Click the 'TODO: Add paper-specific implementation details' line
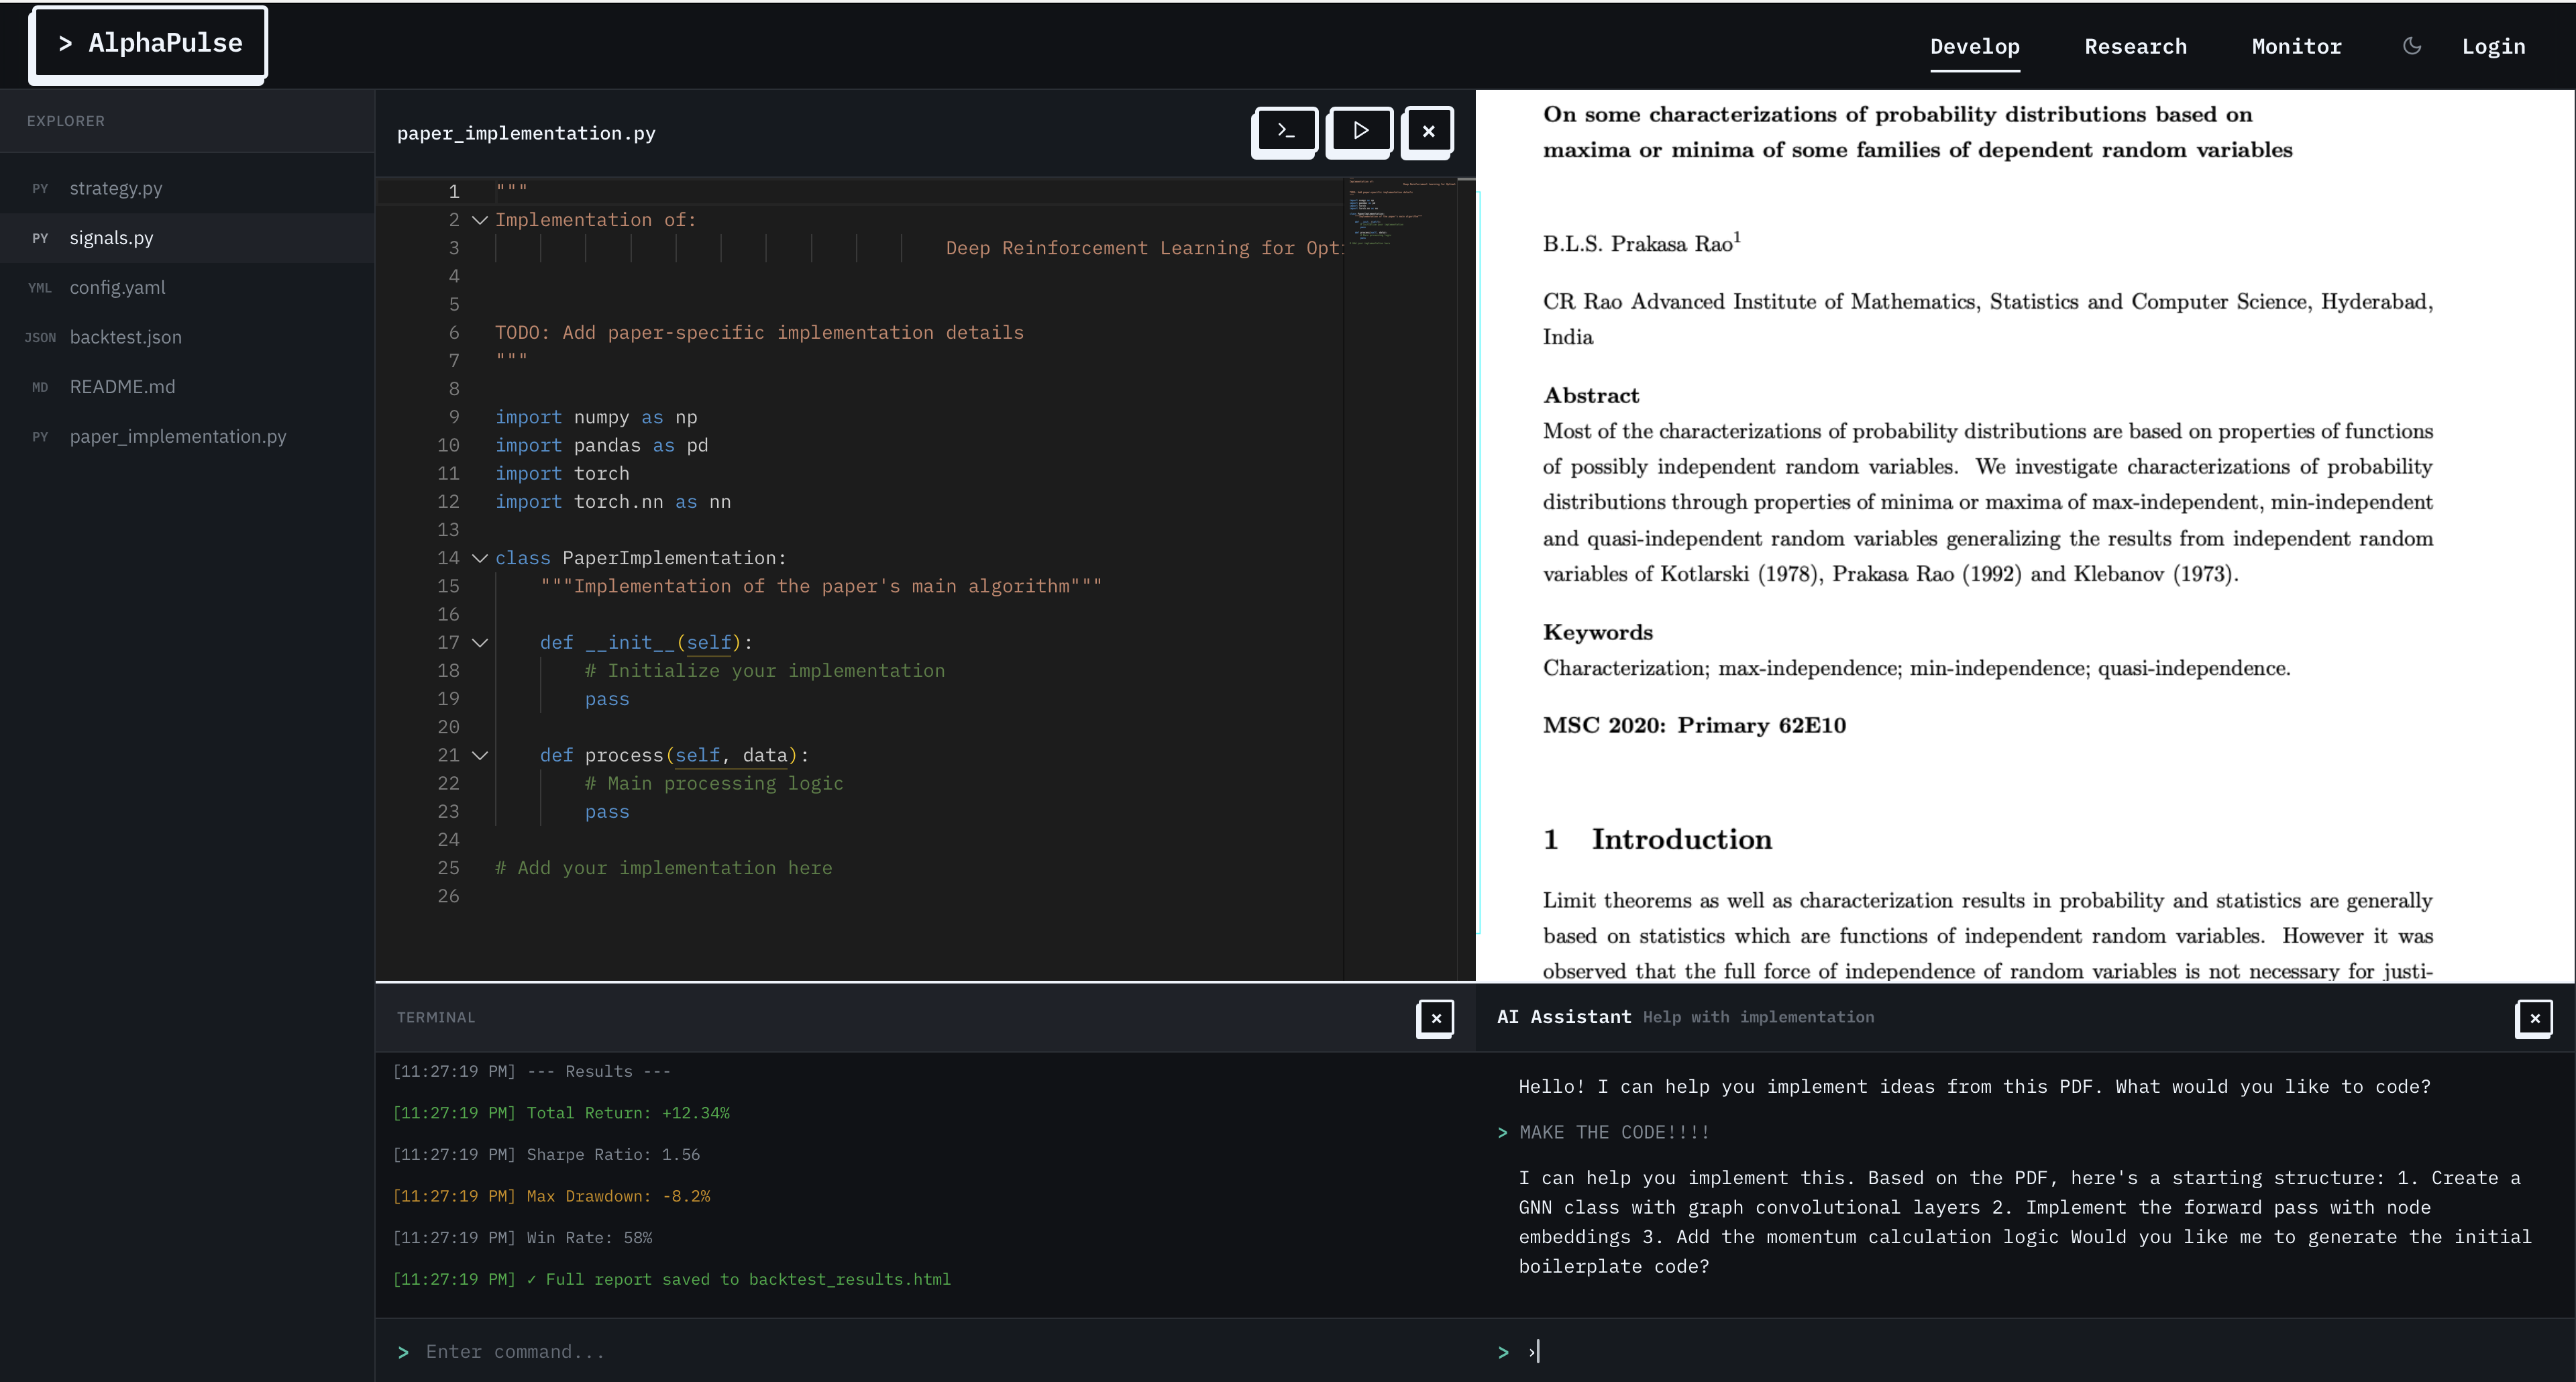This screenshot has width=2576, height=1382. (759, 333)
